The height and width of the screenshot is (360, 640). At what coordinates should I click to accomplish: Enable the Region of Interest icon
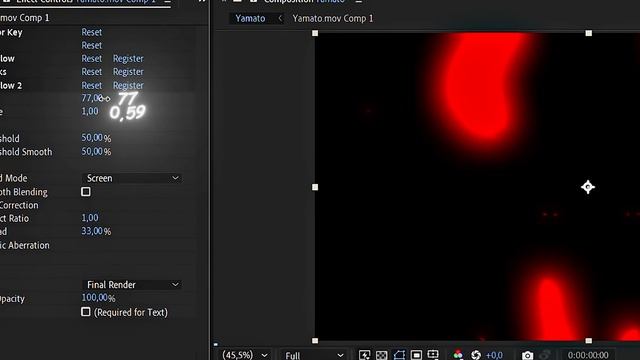tap(416, 355)
